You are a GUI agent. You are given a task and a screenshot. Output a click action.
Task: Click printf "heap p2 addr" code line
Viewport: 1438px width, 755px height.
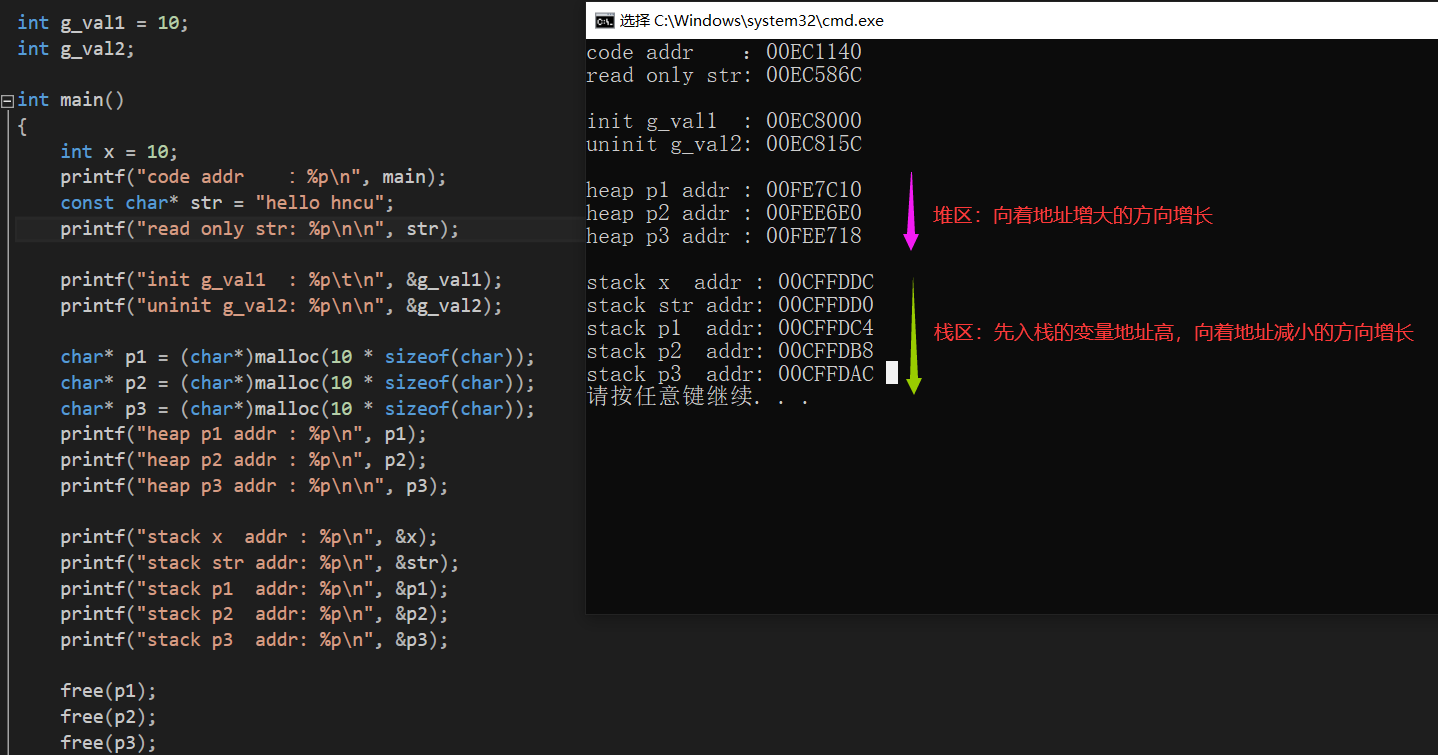(x=243, y=460)
